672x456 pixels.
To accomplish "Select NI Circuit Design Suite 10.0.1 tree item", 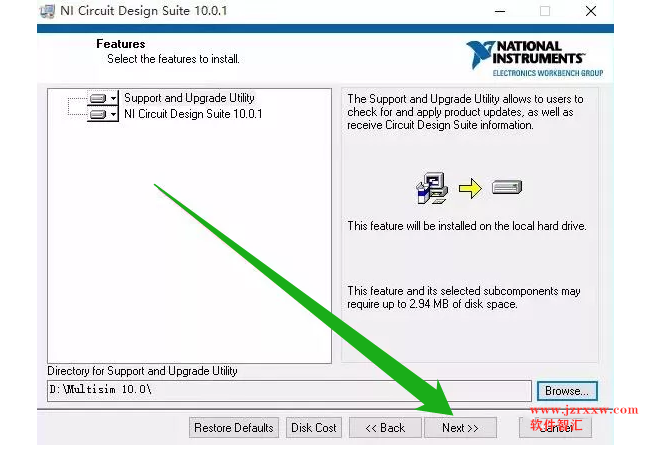I will [193, 114].
